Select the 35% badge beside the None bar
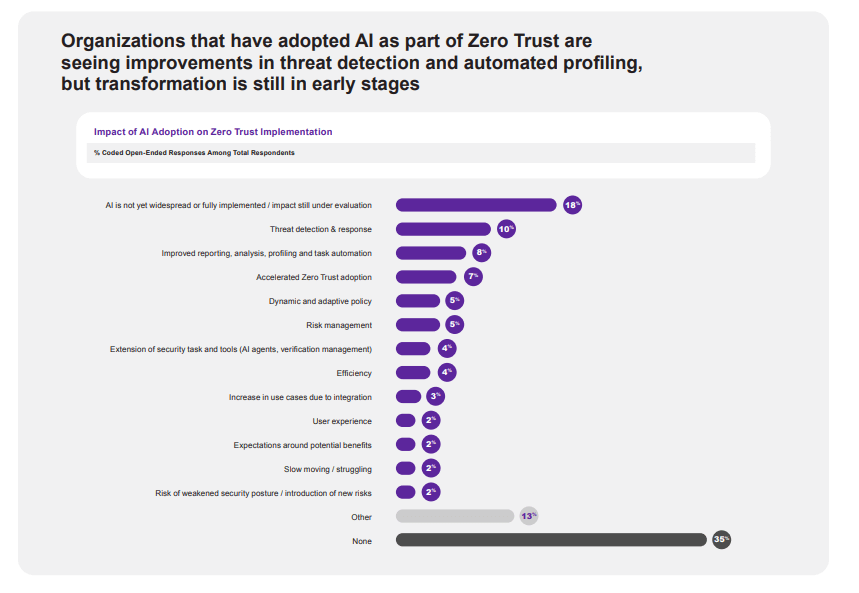Screen dimensions: 859x593 click(x=721, y=540)
